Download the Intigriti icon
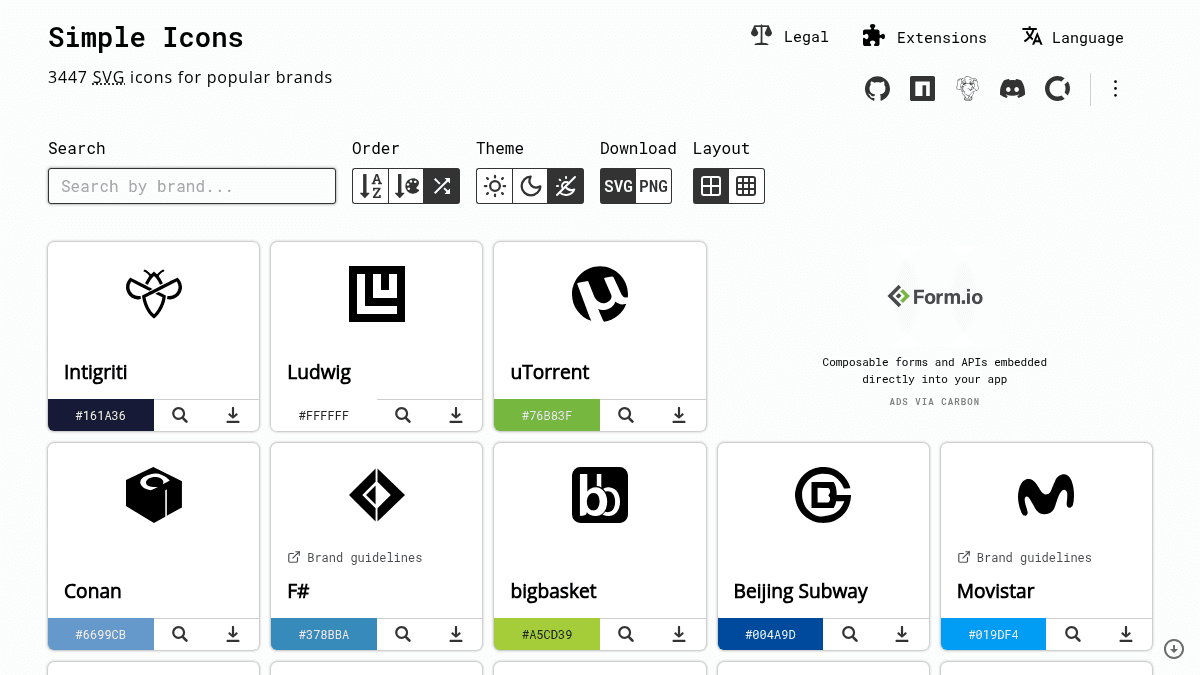This screenshot has height=675, width=1200. pyautogui.click(x=233, y=415)
